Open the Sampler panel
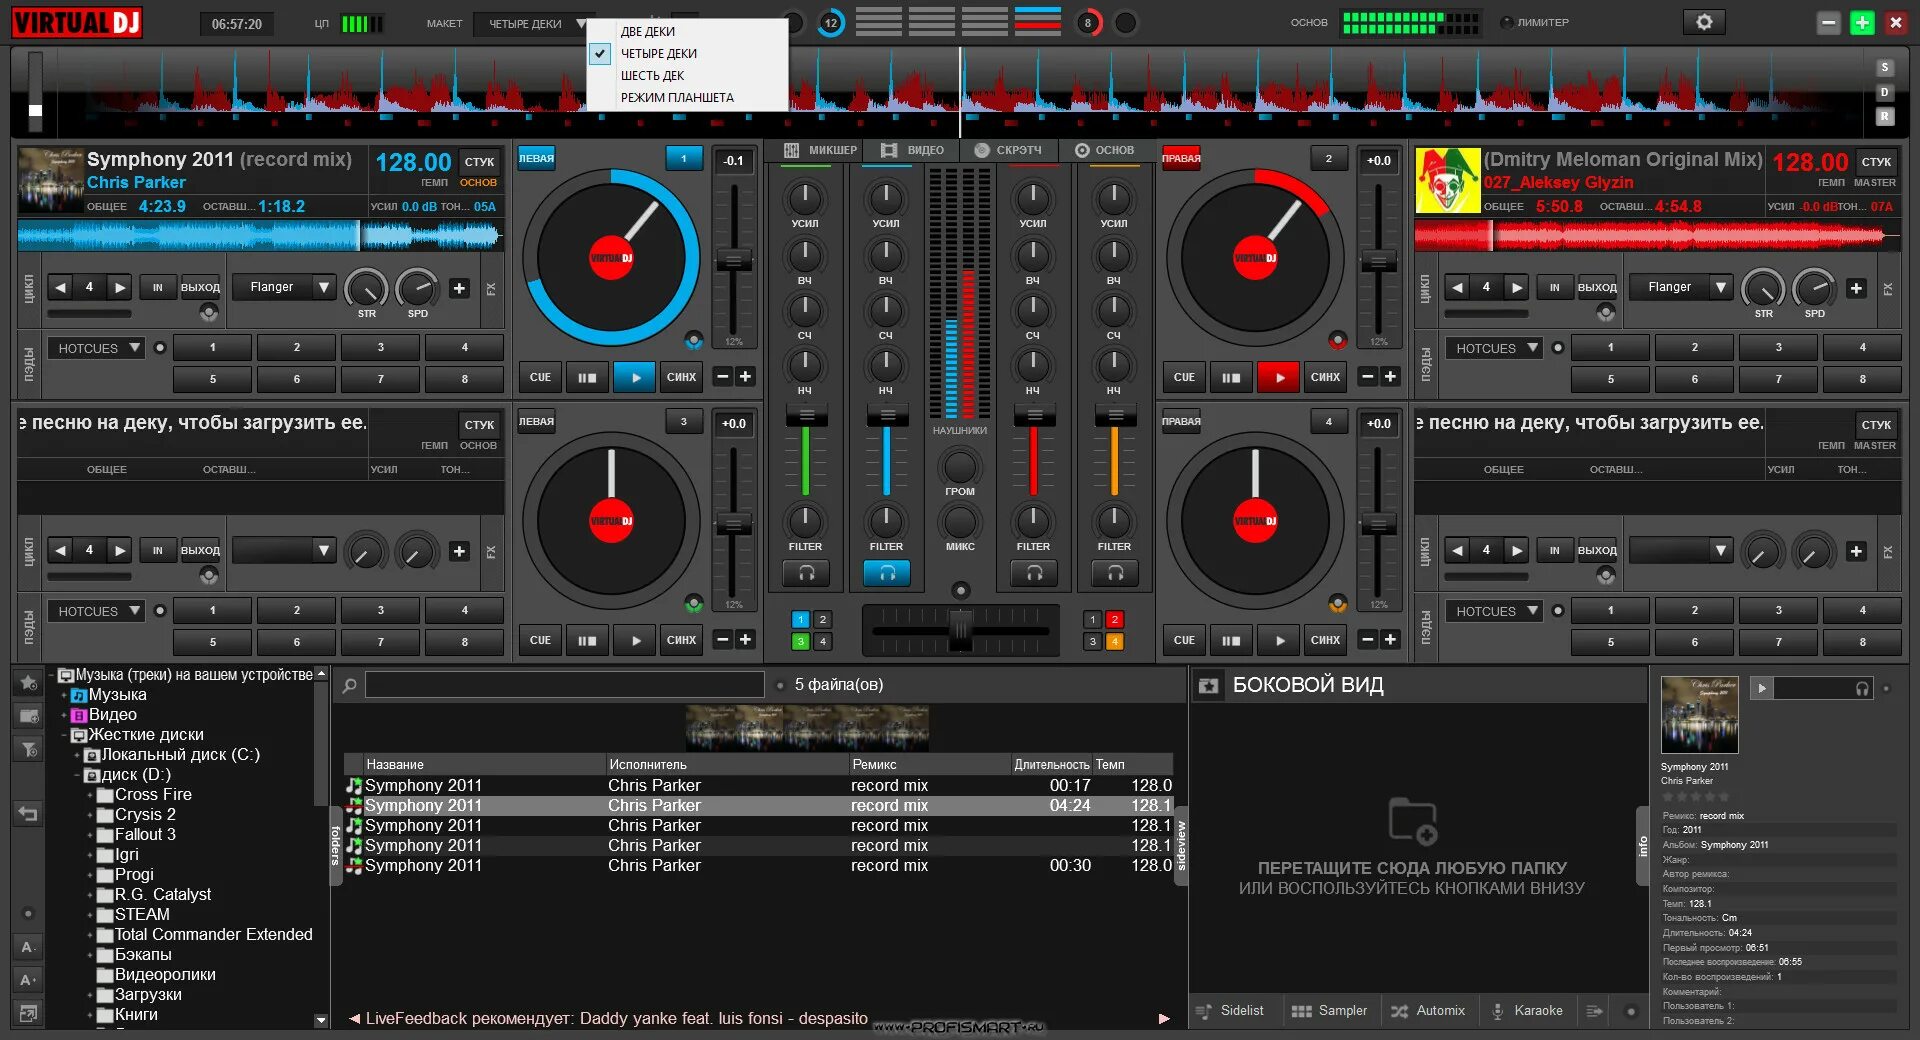This screenshot has height=1040, width=1920. tap(1329, 1011)
